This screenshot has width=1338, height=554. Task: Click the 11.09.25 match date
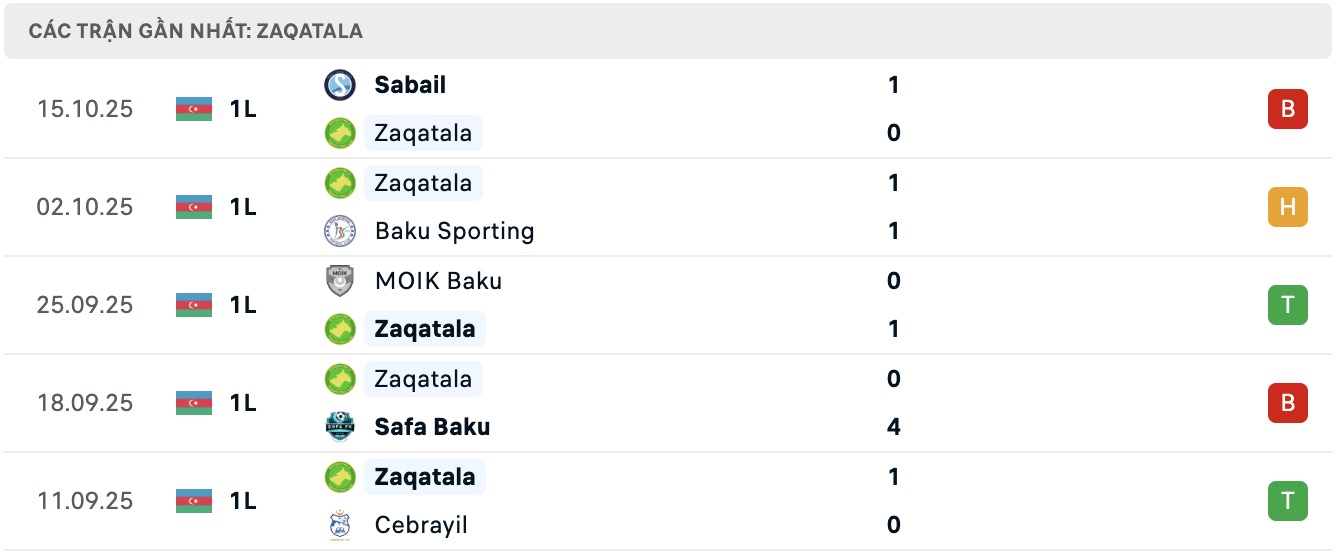(85, 501)
